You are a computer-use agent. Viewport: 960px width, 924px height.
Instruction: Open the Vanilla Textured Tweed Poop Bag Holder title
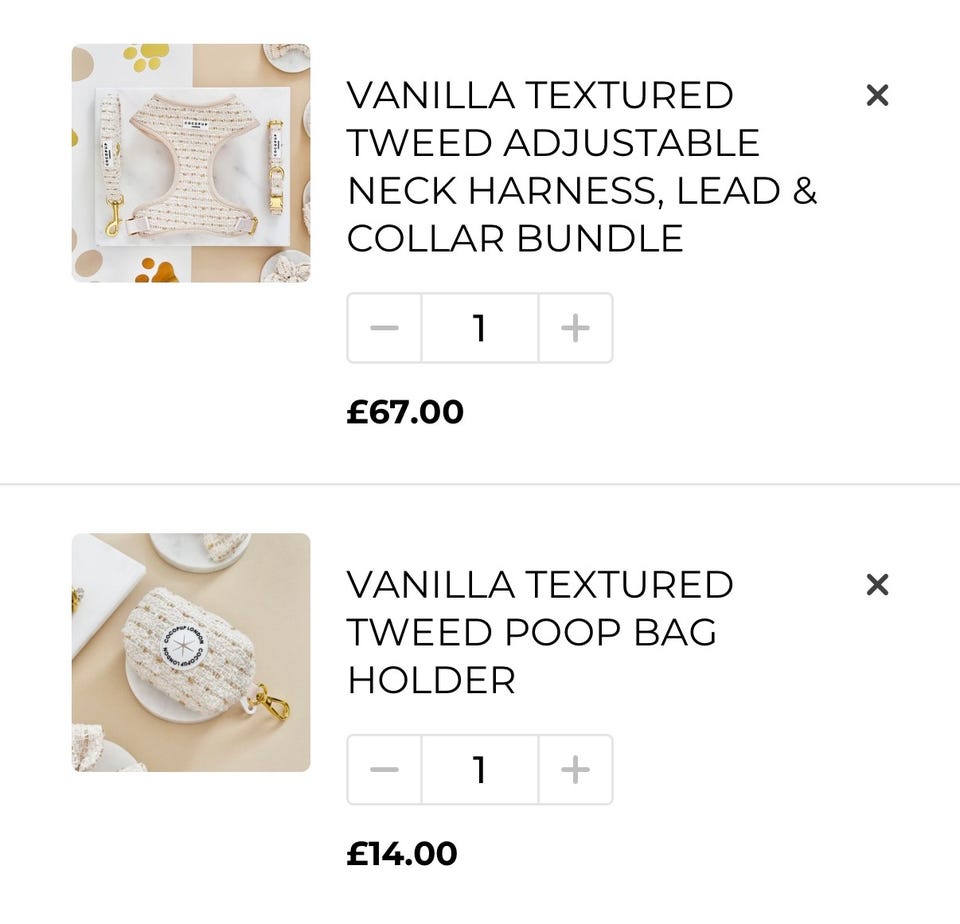click(540, 632)
